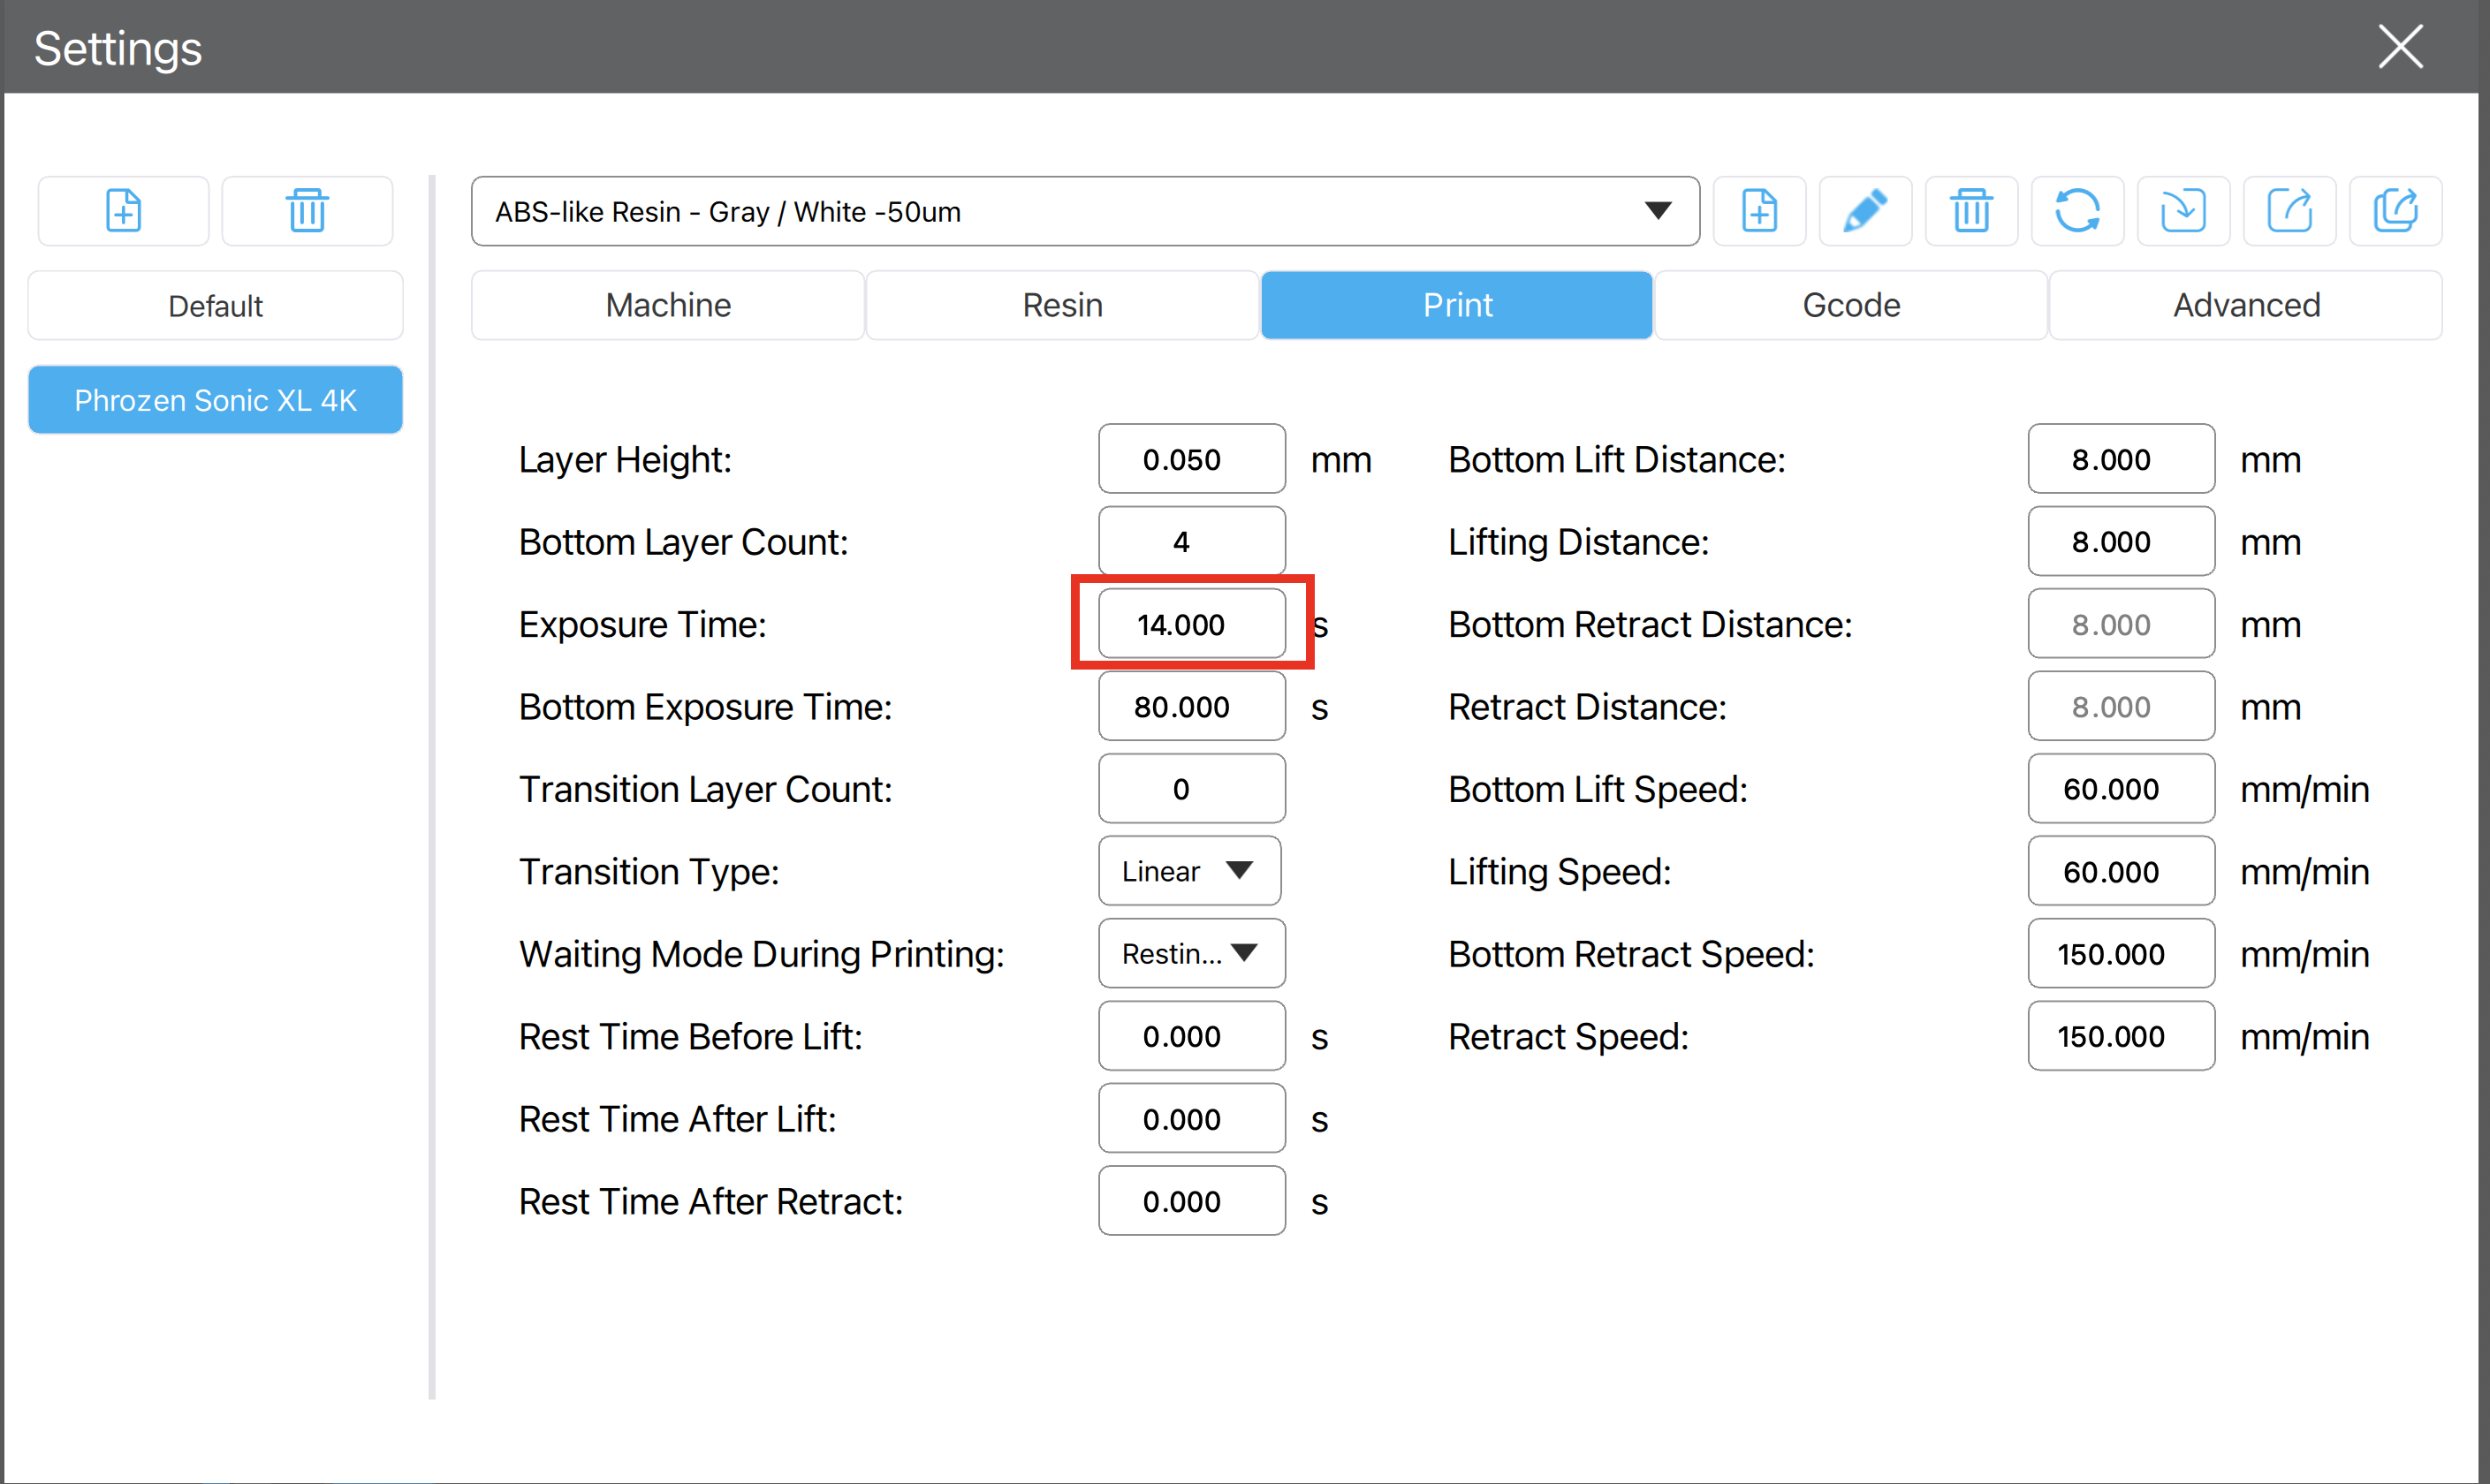Click the add new printer icon
Viewport: 2490px width, 1484px height.
click(123, 211)
